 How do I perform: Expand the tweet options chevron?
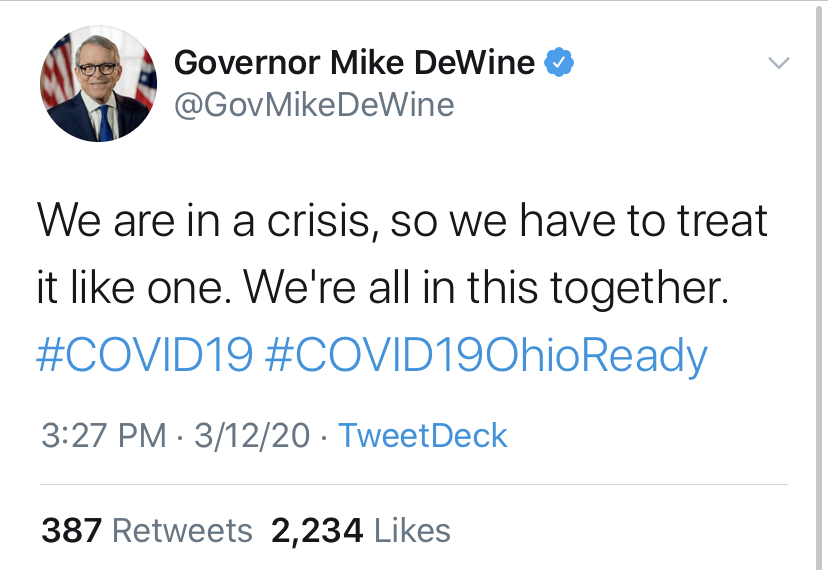pos(778,63)
